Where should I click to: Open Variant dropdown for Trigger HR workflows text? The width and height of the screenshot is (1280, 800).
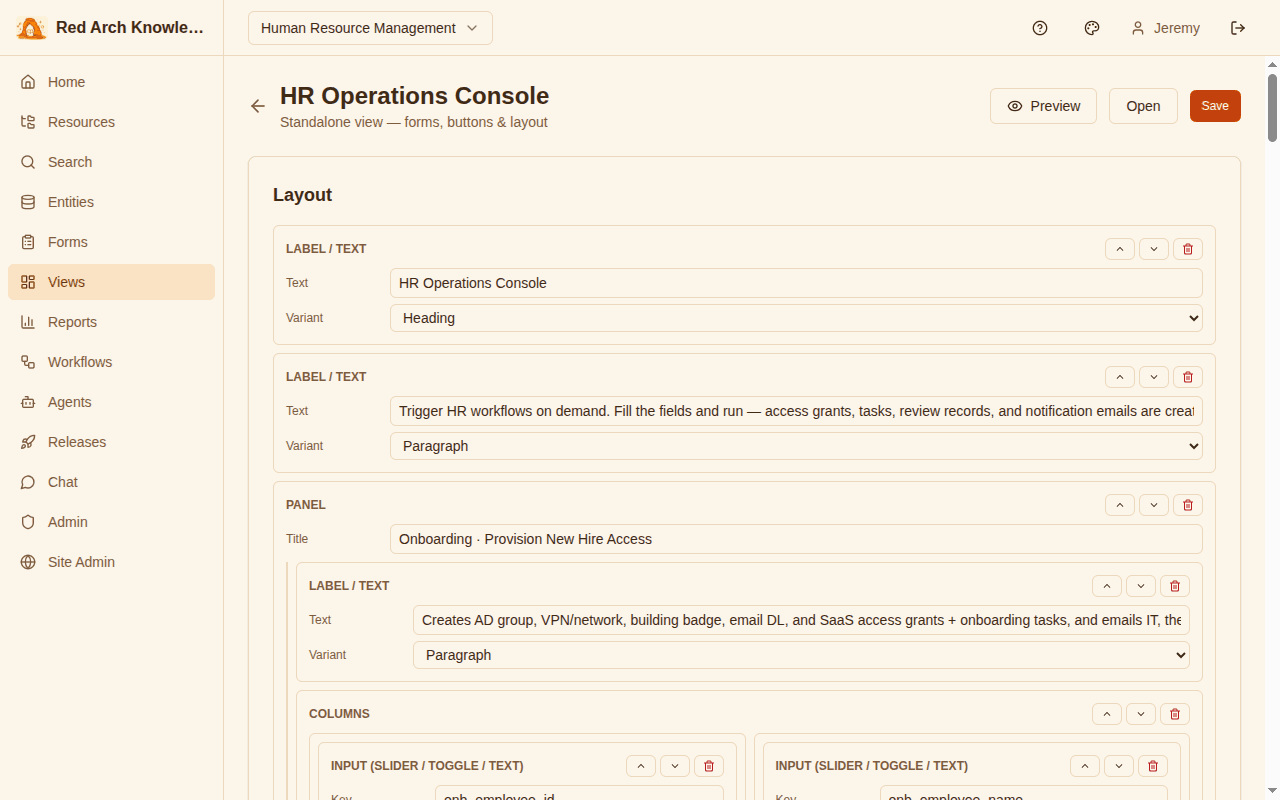796,446
